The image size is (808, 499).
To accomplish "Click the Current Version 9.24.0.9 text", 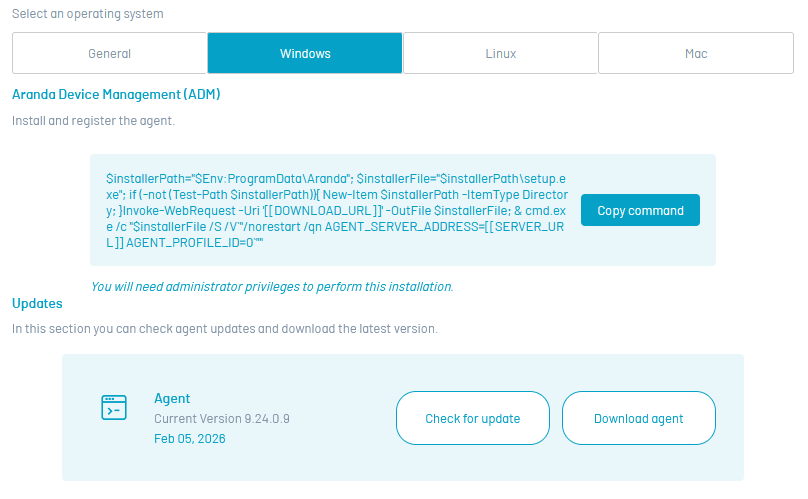I will (x=221, y=418).
